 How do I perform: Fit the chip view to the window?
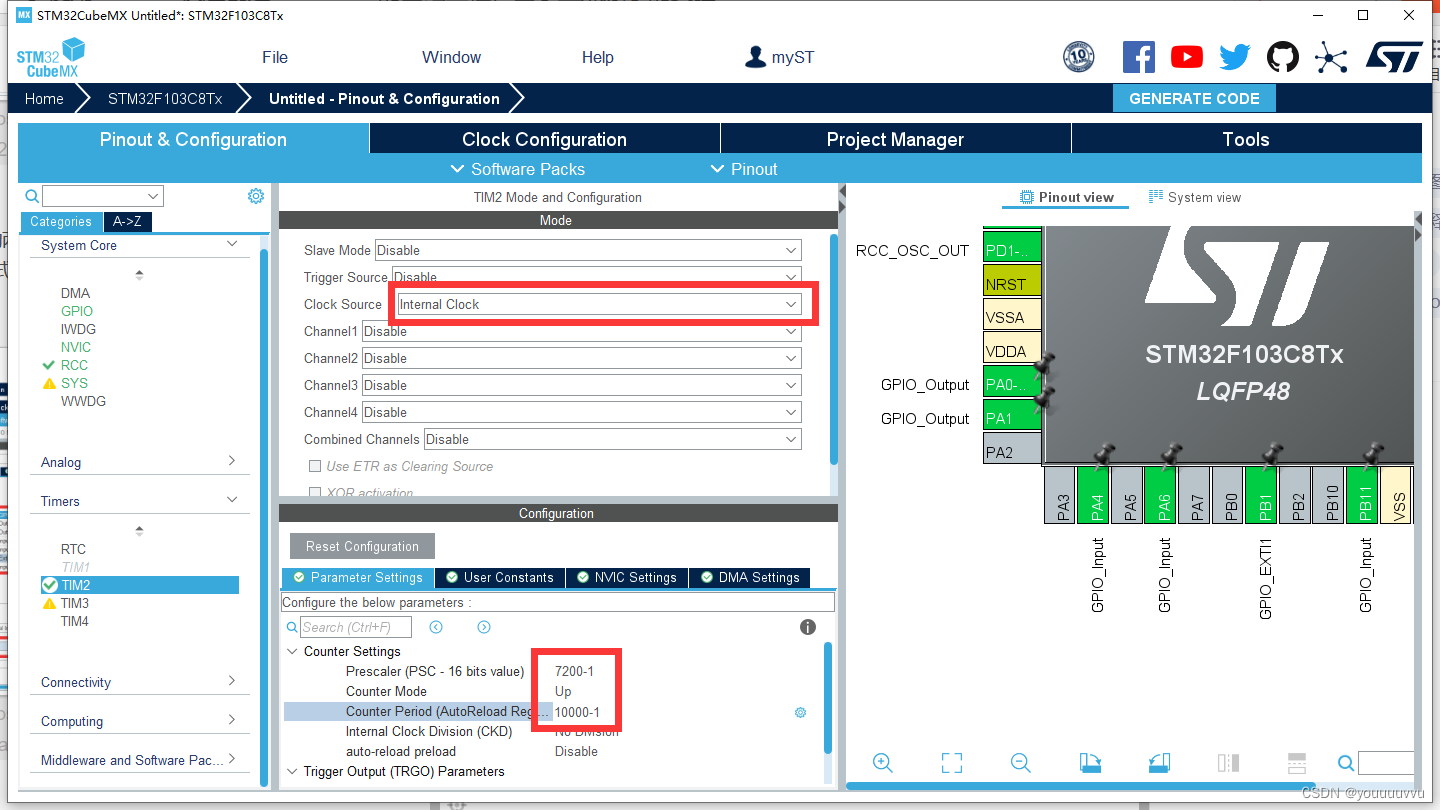(952, 763)
